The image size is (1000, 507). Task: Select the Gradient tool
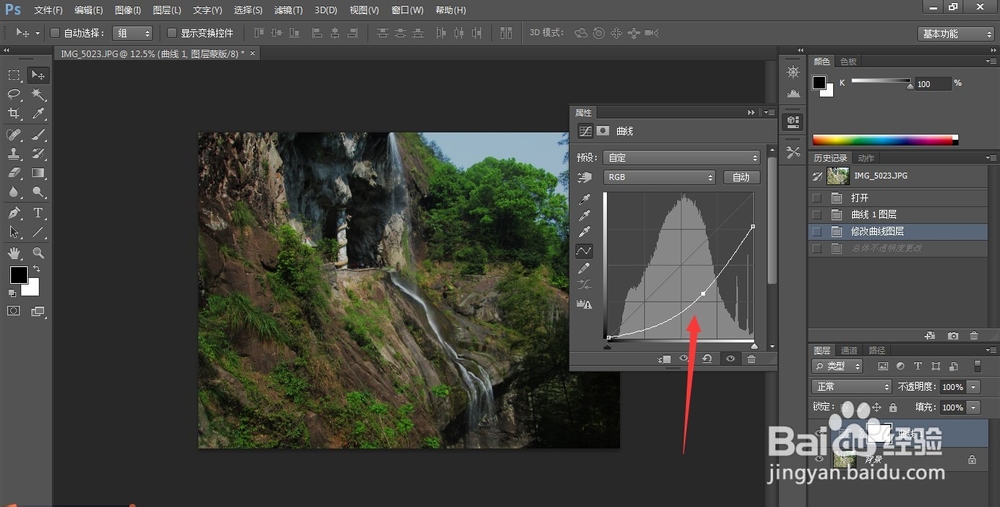(38, 173)
